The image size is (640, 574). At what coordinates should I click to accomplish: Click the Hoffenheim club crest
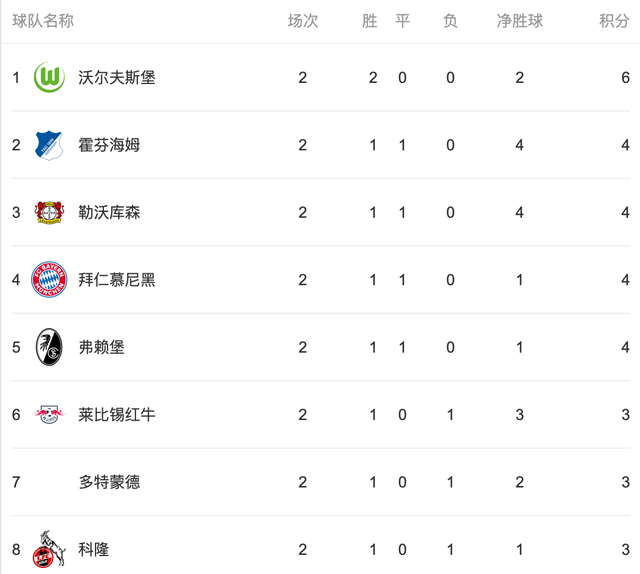(49, 145)
